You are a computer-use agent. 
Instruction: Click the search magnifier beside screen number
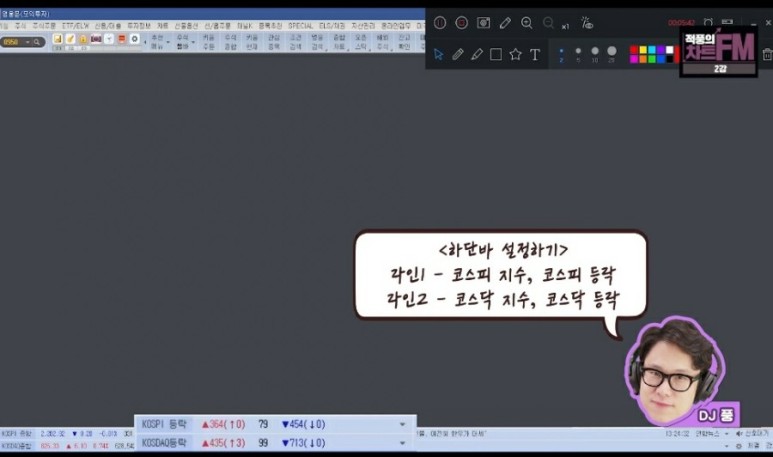click(x=37, y=42)
